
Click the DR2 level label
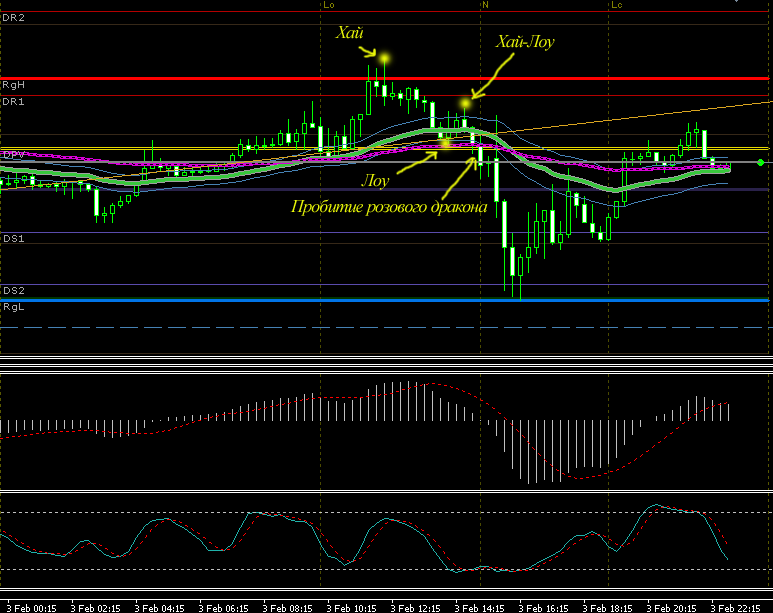(13, 18)
